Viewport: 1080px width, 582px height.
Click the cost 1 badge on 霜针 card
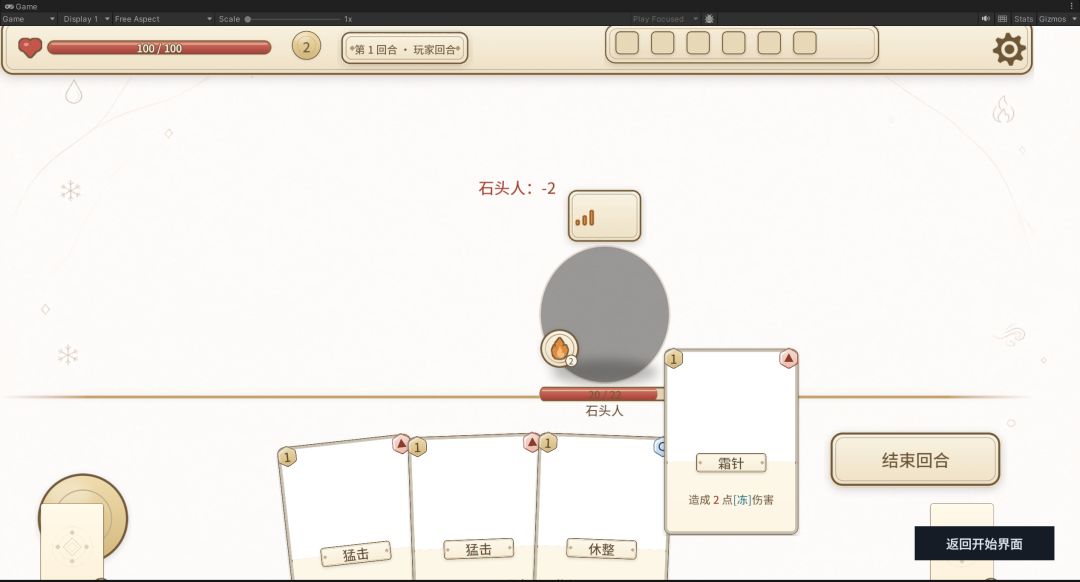point(674,358)
